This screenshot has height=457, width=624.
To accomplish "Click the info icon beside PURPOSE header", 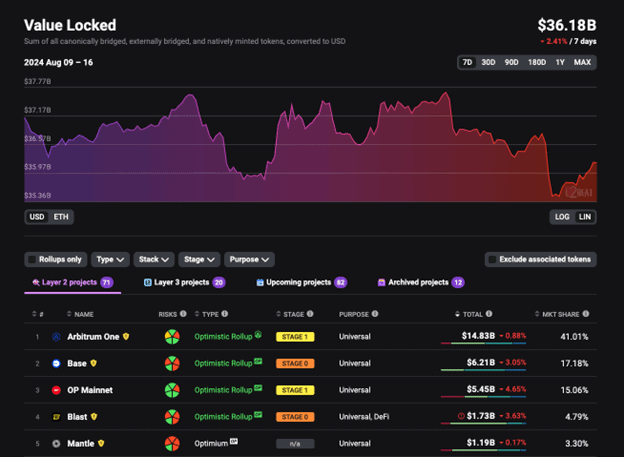I will [x=375, y=314].
